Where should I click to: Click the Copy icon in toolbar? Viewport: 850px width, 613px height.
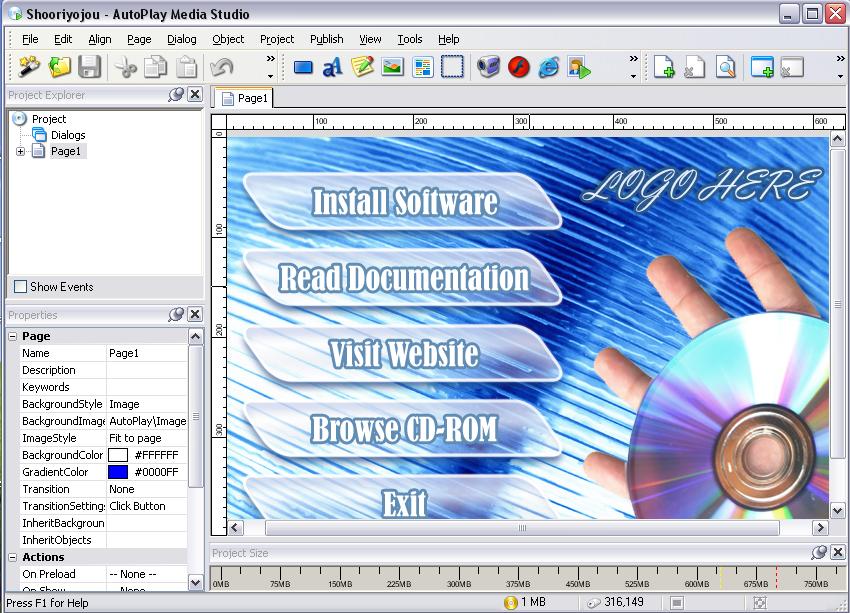[x=156, y=67]
